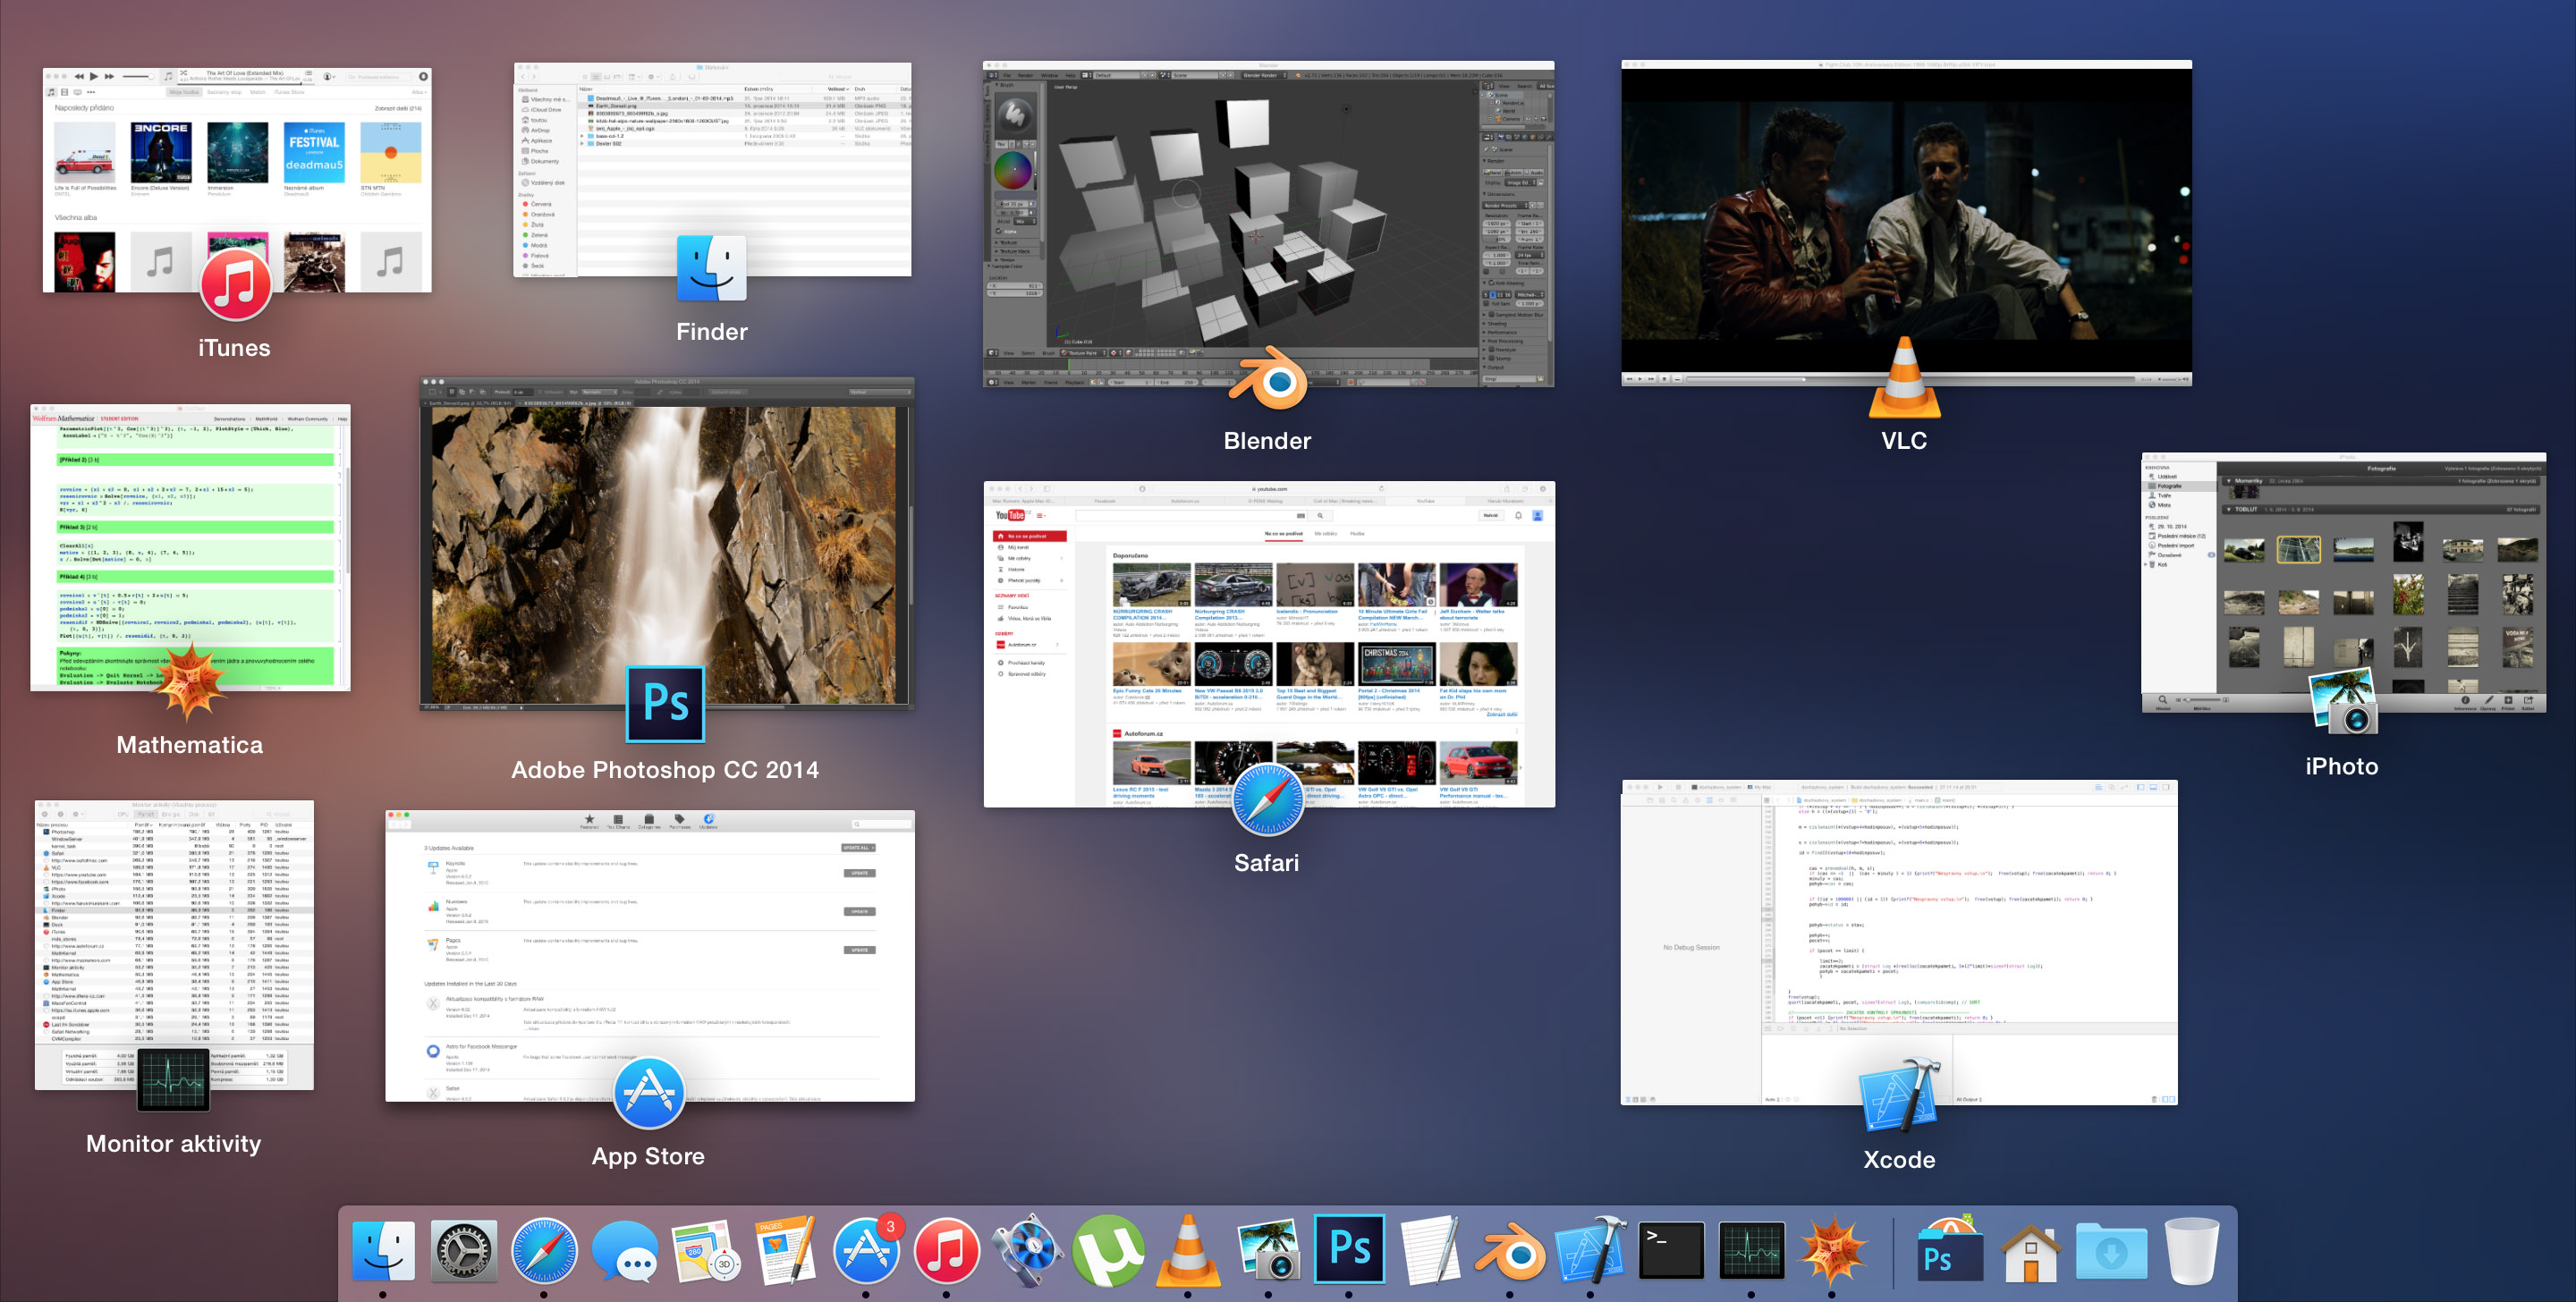This screenshot has width=2576, height=1302.
Task: Select Earth_Donazil.png row in Finder
Action: (x=743, y=106)
